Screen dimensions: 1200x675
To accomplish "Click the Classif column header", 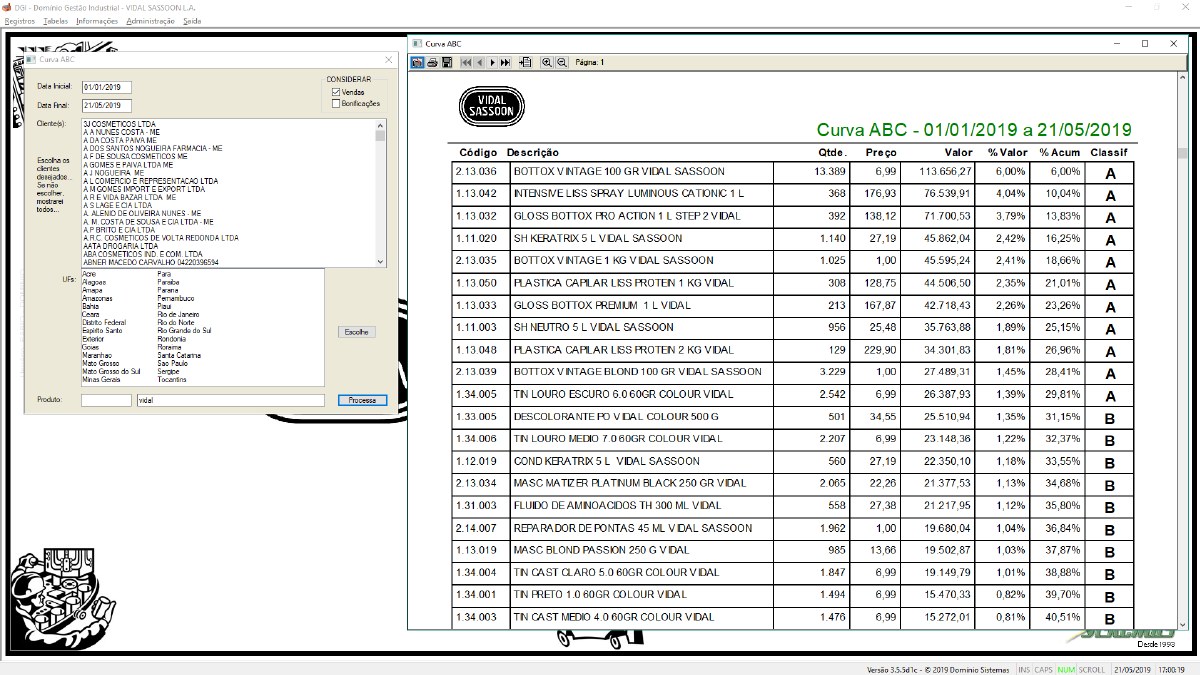I will tap(1109, 153).
